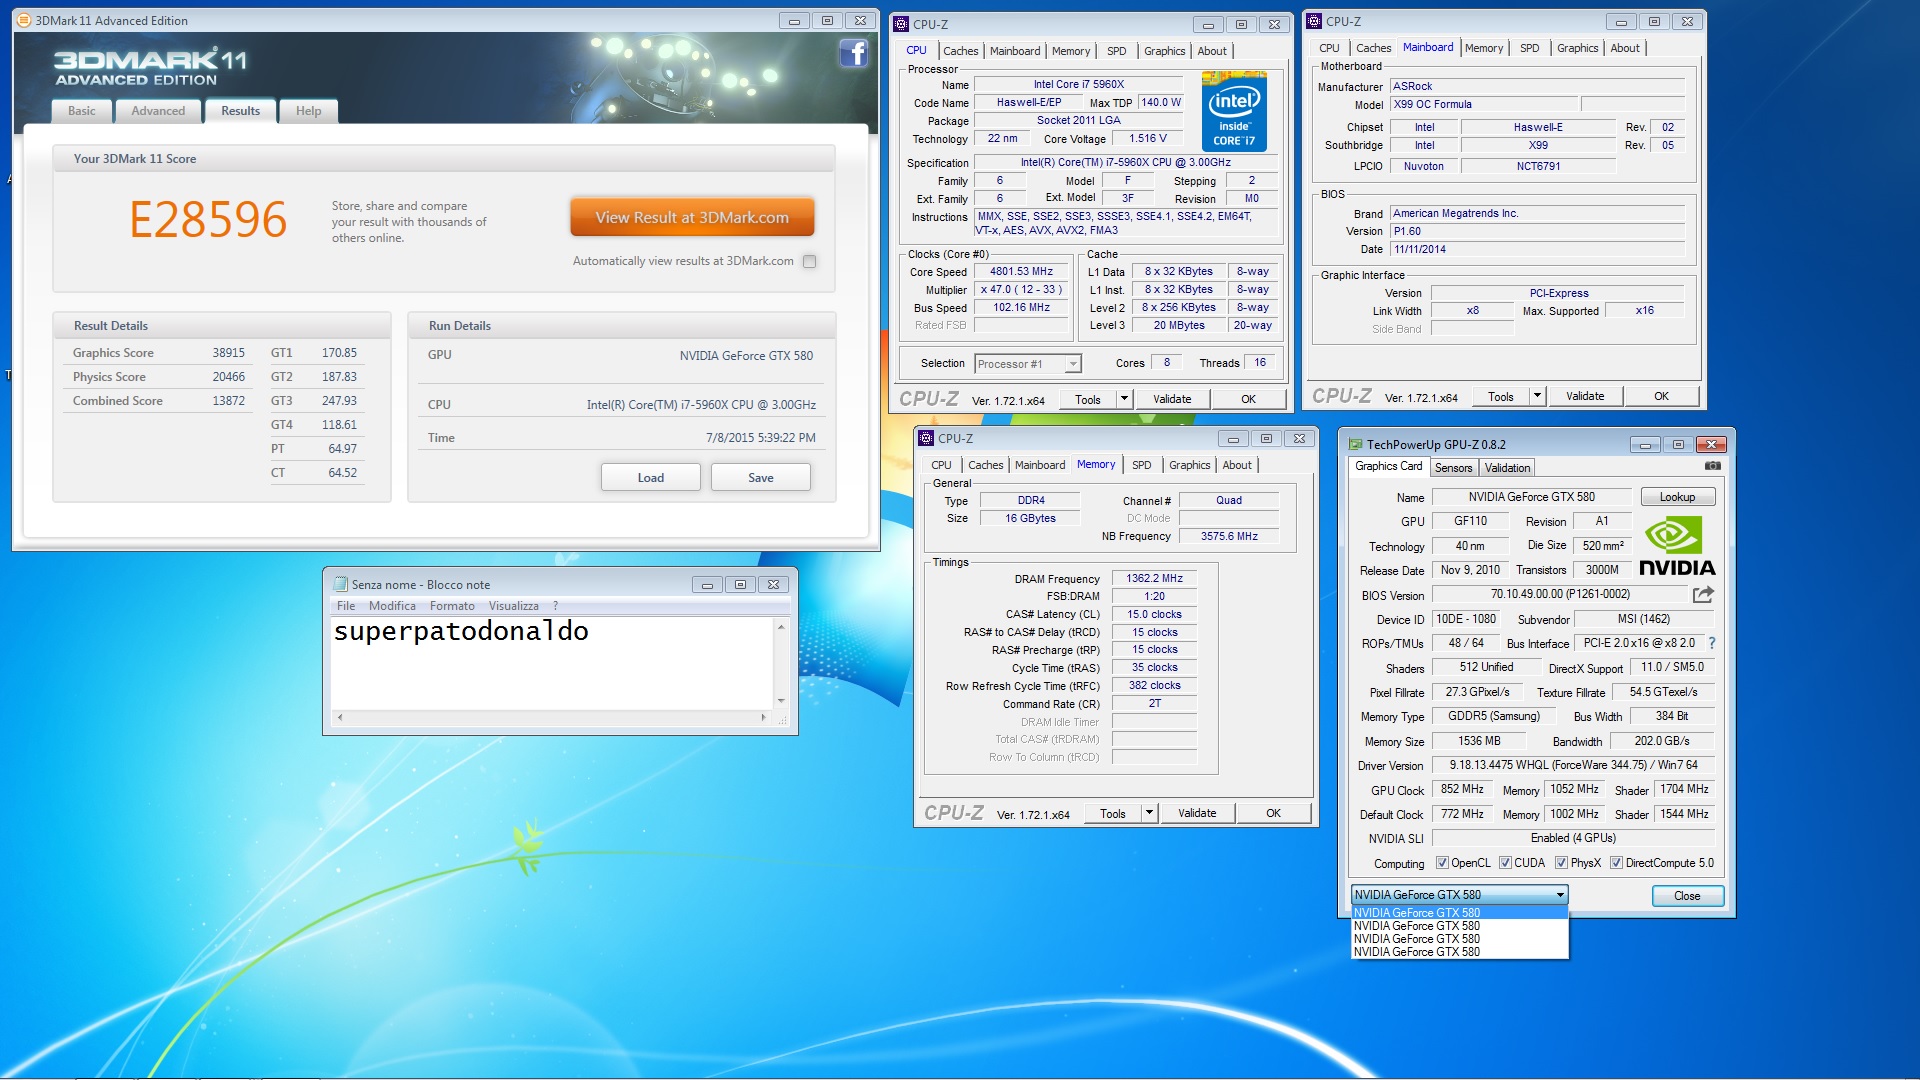Toggle the CUDA checkbox in GPU-Z
This screenshot has height=1080, width=1920.
pos(1505,863)
